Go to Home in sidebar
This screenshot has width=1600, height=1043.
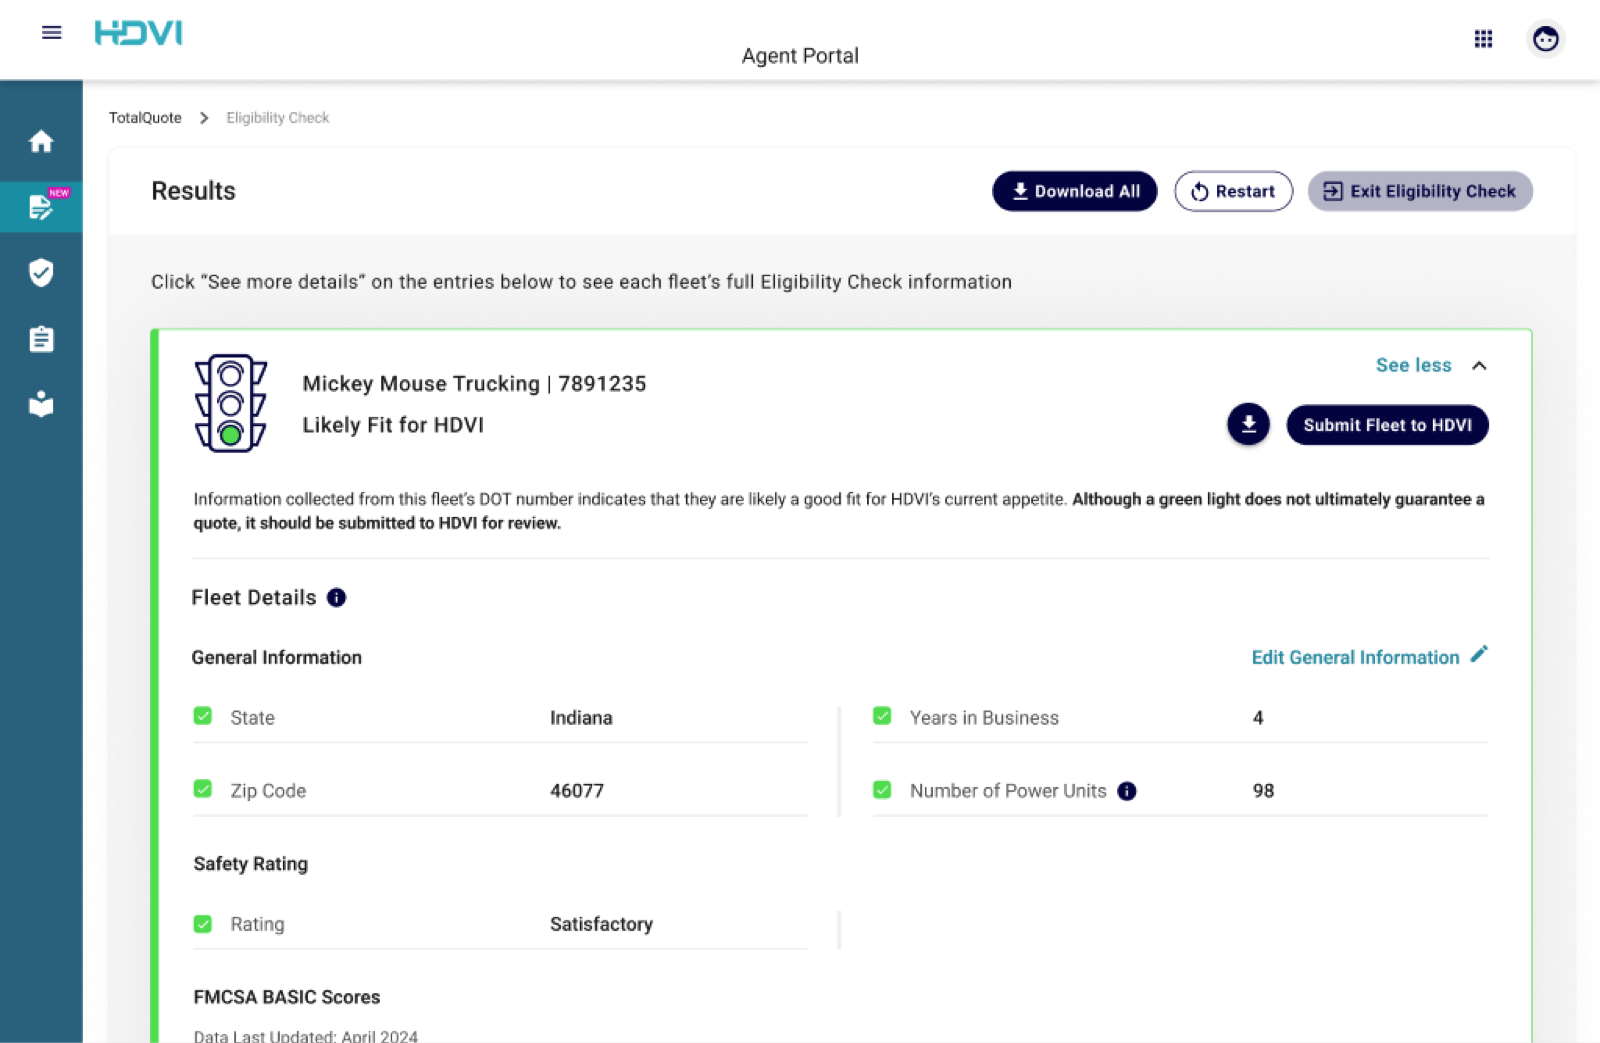coord(41,141)
